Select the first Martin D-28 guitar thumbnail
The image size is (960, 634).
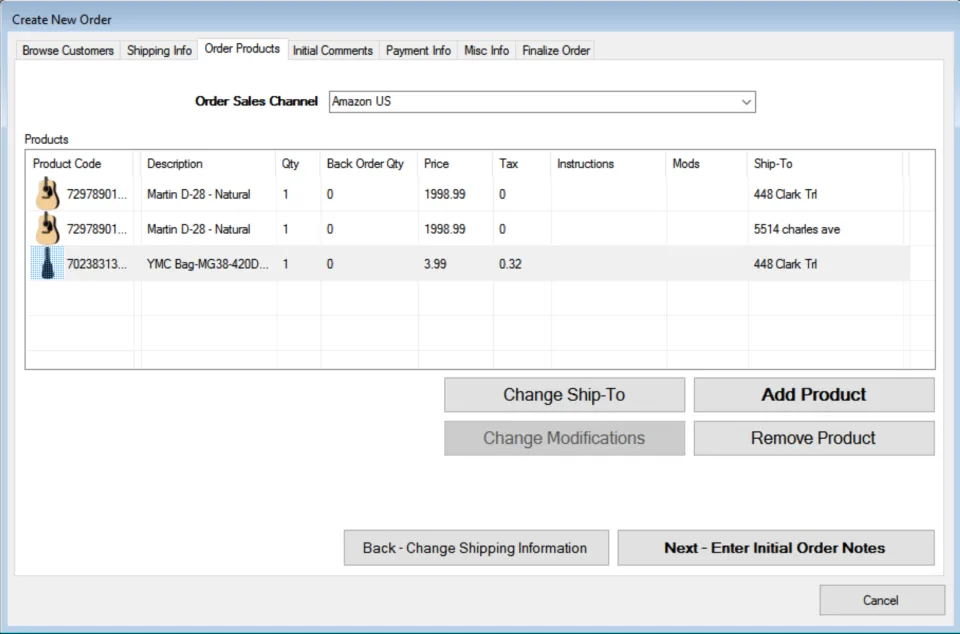tap(48, 194)
